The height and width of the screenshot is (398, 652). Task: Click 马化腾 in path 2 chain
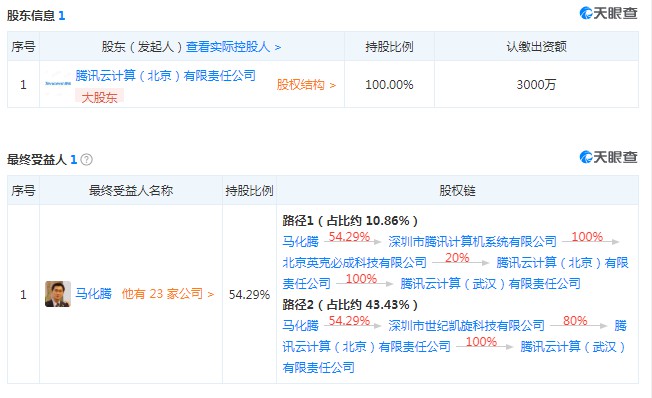coord(300,325)
